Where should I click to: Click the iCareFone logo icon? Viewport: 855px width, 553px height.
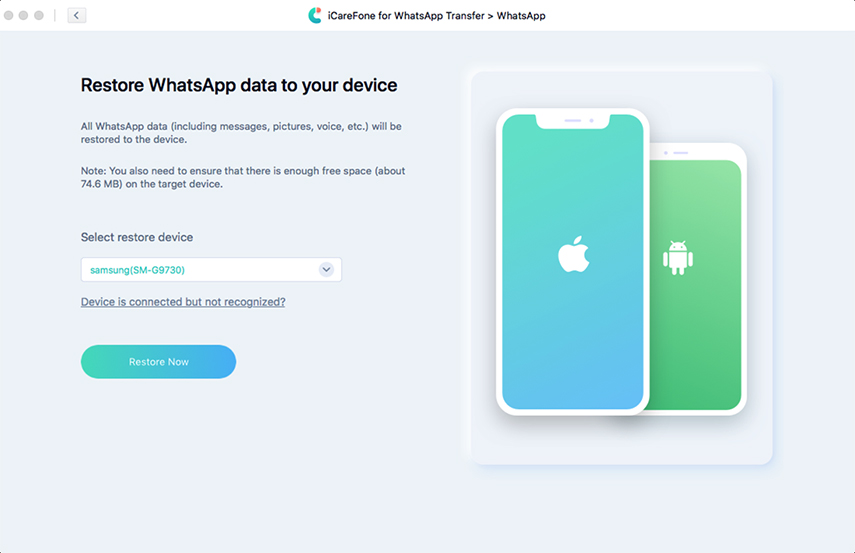tap(315, 15)
